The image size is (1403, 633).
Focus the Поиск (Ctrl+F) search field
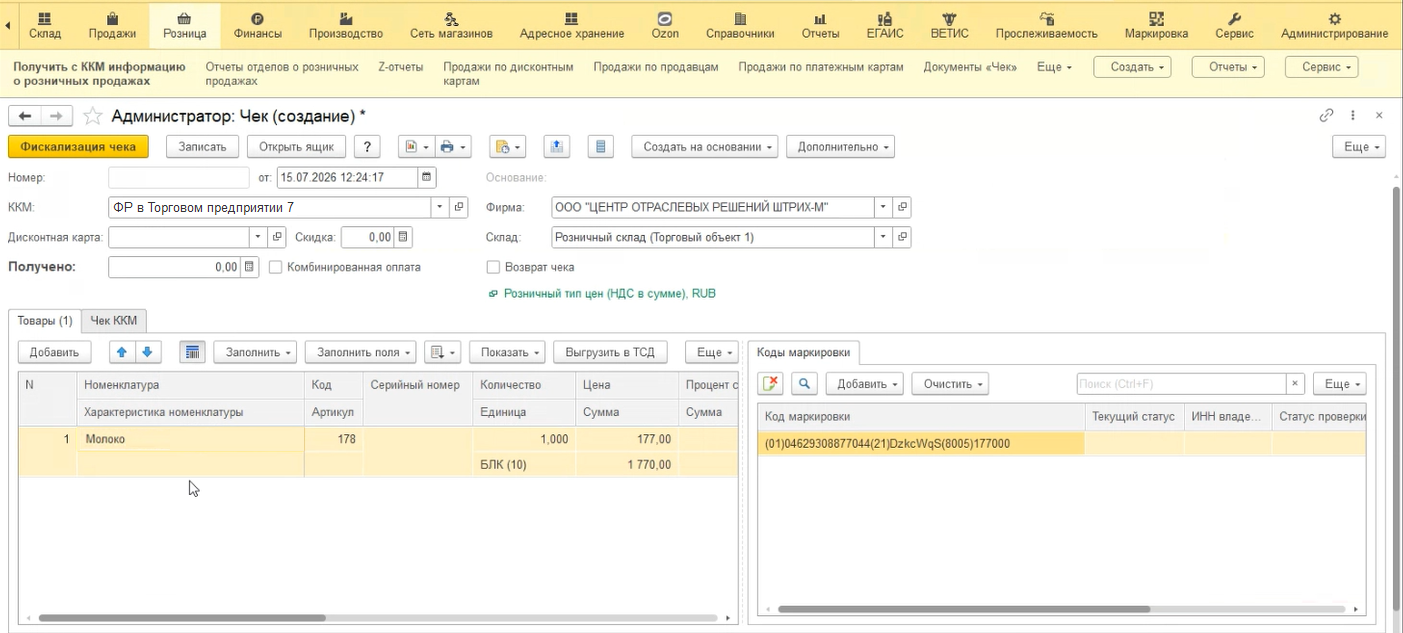coord(1181,384)
